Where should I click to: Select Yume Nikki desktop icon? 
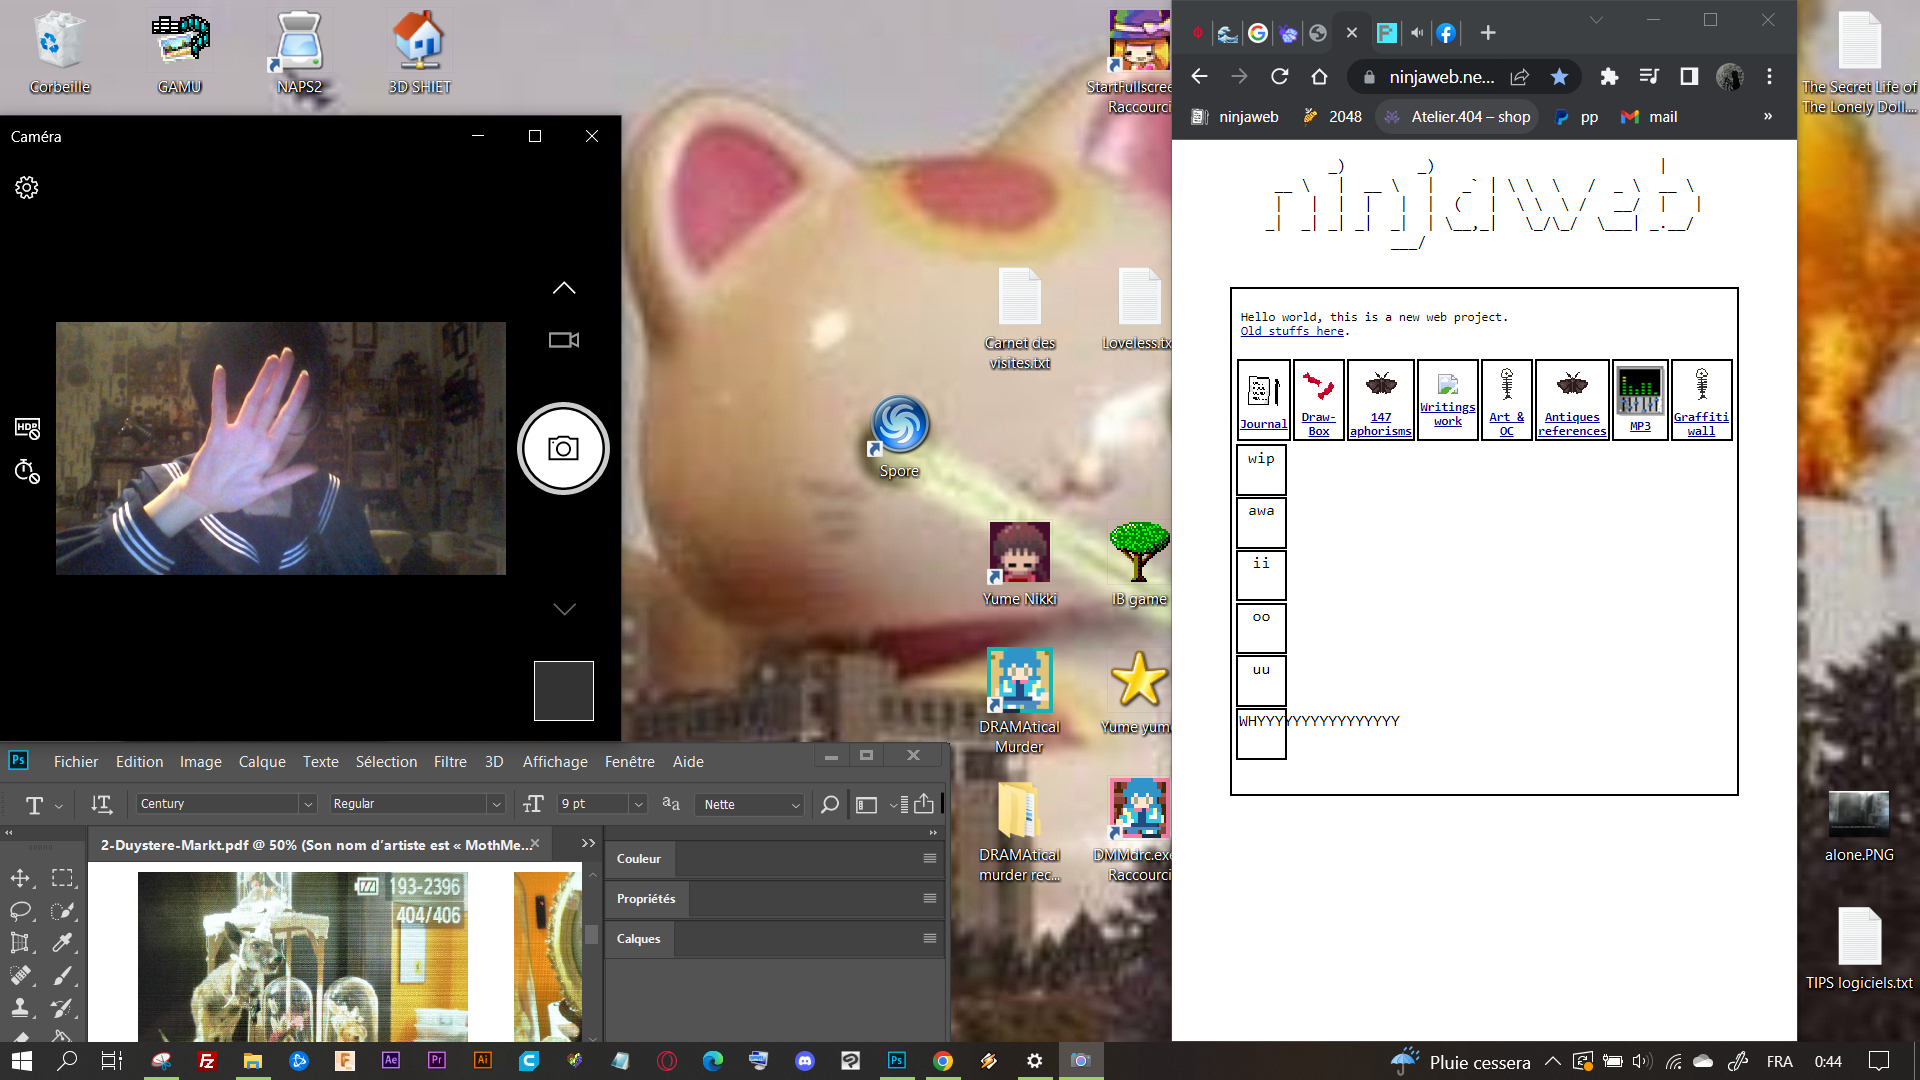point(1019,564)
